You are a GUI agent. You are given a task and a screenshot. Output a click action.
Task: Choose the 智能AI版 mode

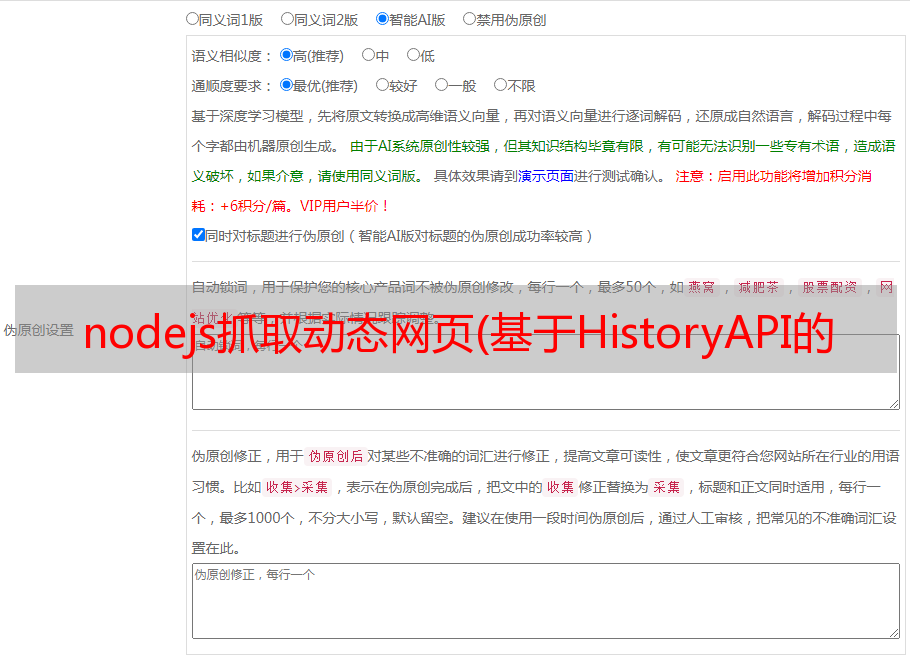point(382,18)
